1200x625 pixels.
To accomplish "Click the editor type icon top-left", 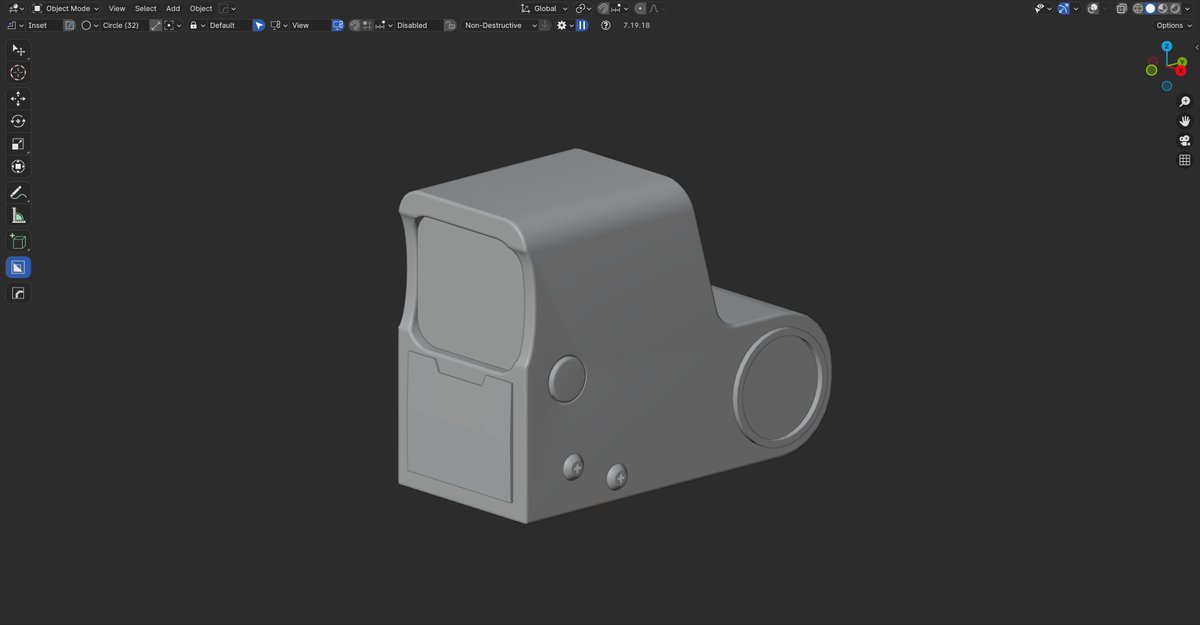I will click(x=15, y=8).
